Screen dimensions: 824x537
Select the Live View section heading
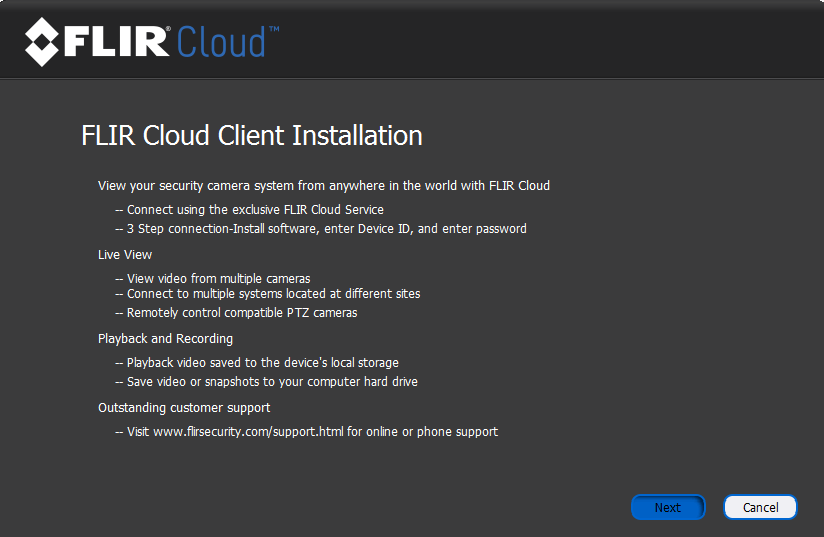(x=125, y=255)
